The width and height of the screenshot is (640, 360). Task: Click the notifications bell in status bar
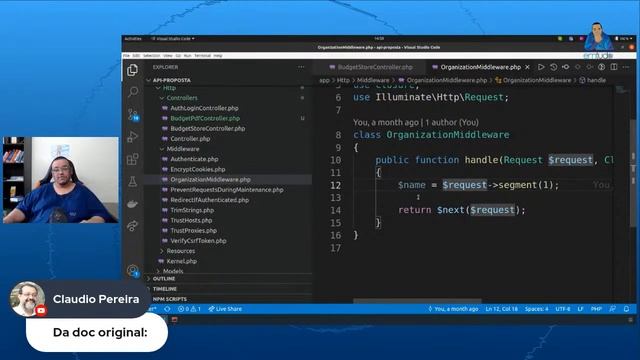tap(626, 309)
